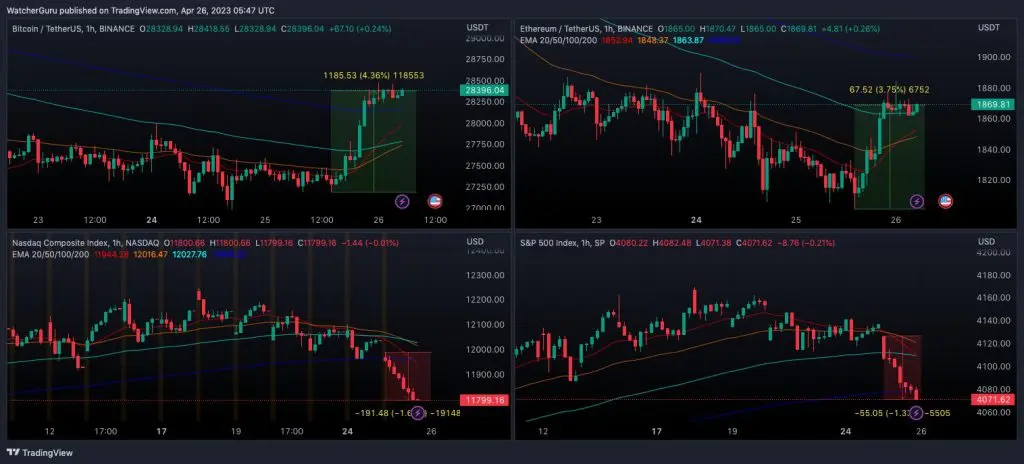Screen dimensions: 1024x464
Task: Click the S&P 500 Index symbol title
Action: [550, 243]
